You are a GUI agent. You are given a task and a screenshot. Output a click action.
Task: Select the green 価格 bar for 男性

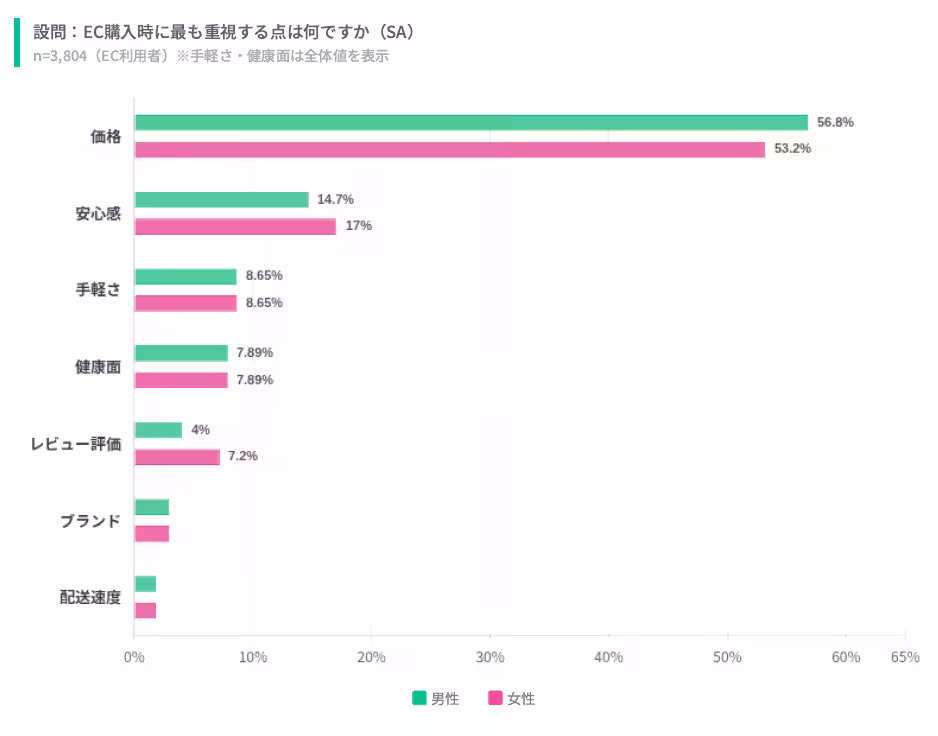[470, 122]
